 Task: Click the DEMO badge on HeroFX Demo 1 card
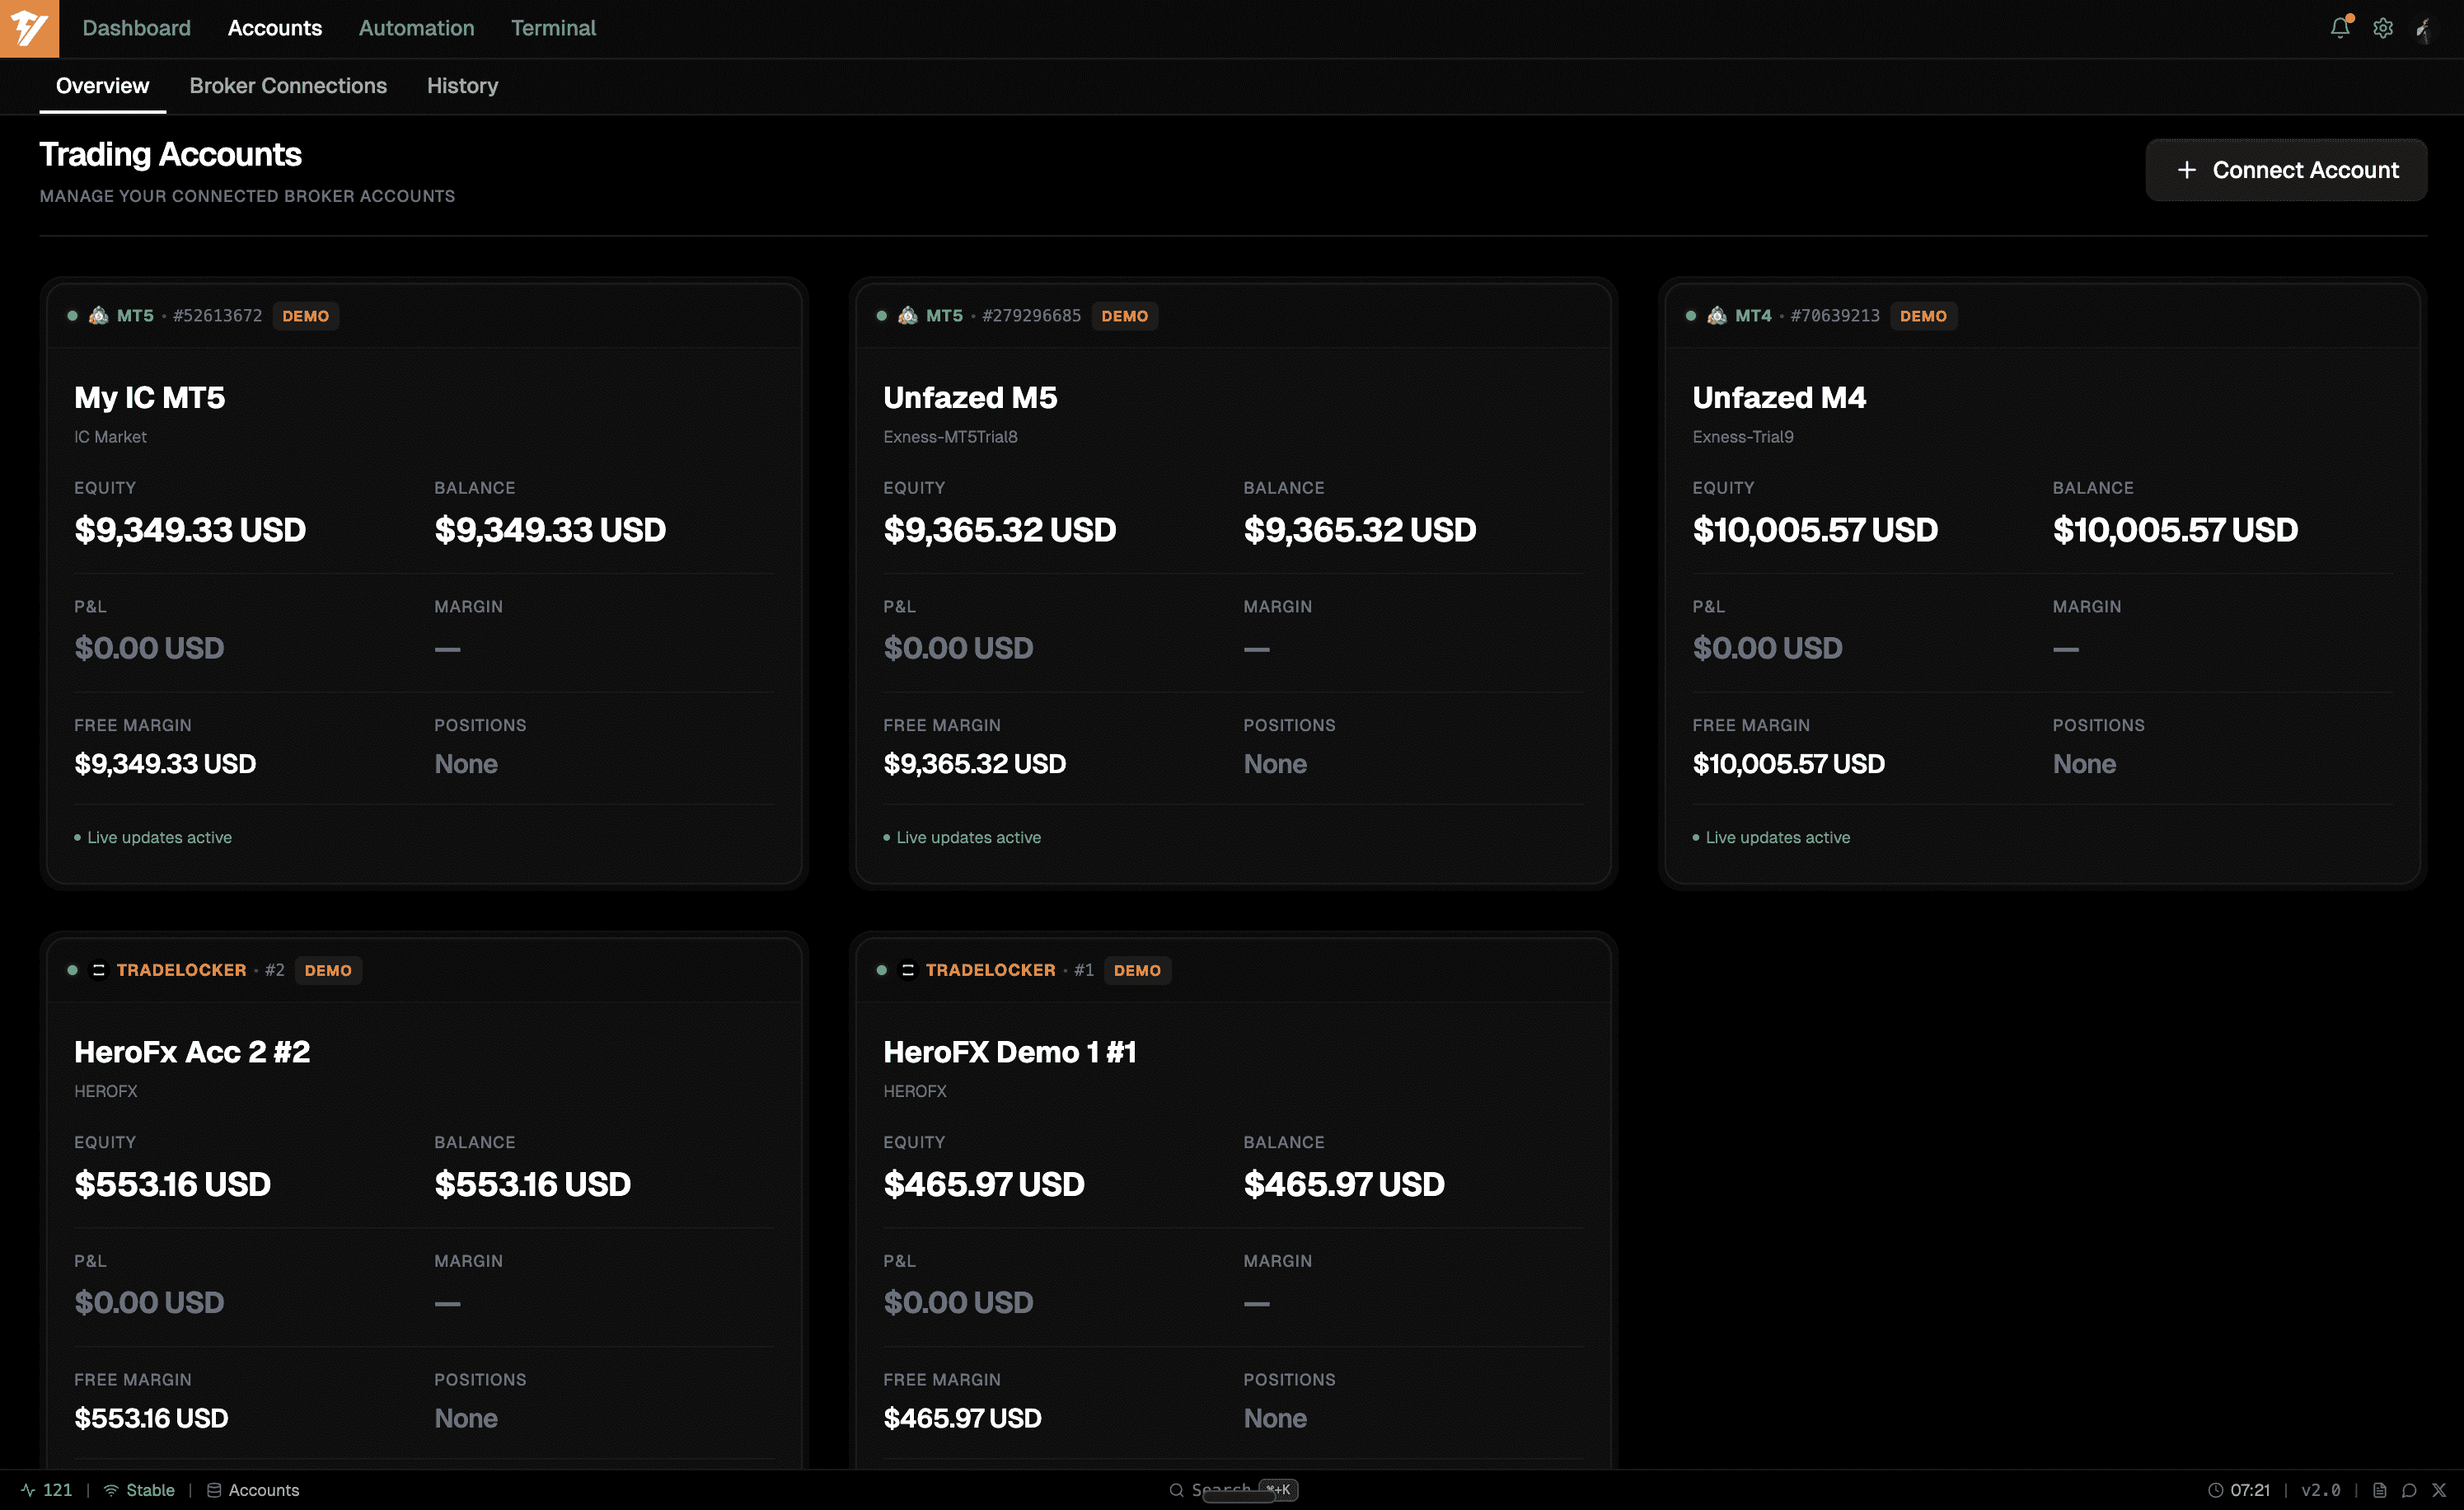(x=1137, y=970)
